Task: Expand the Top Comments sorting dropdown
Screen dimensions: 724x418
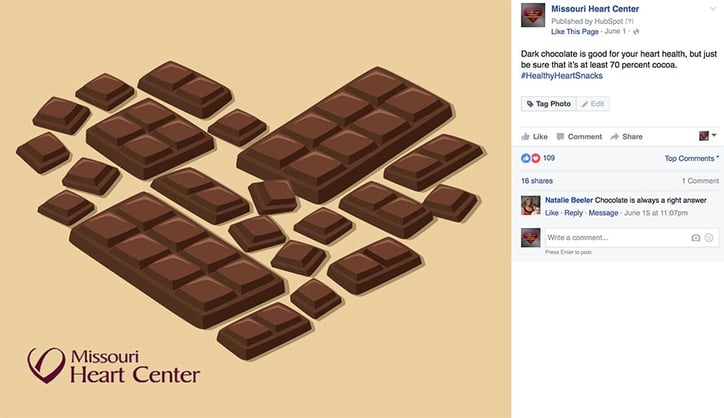Action: tap(692, 158)
